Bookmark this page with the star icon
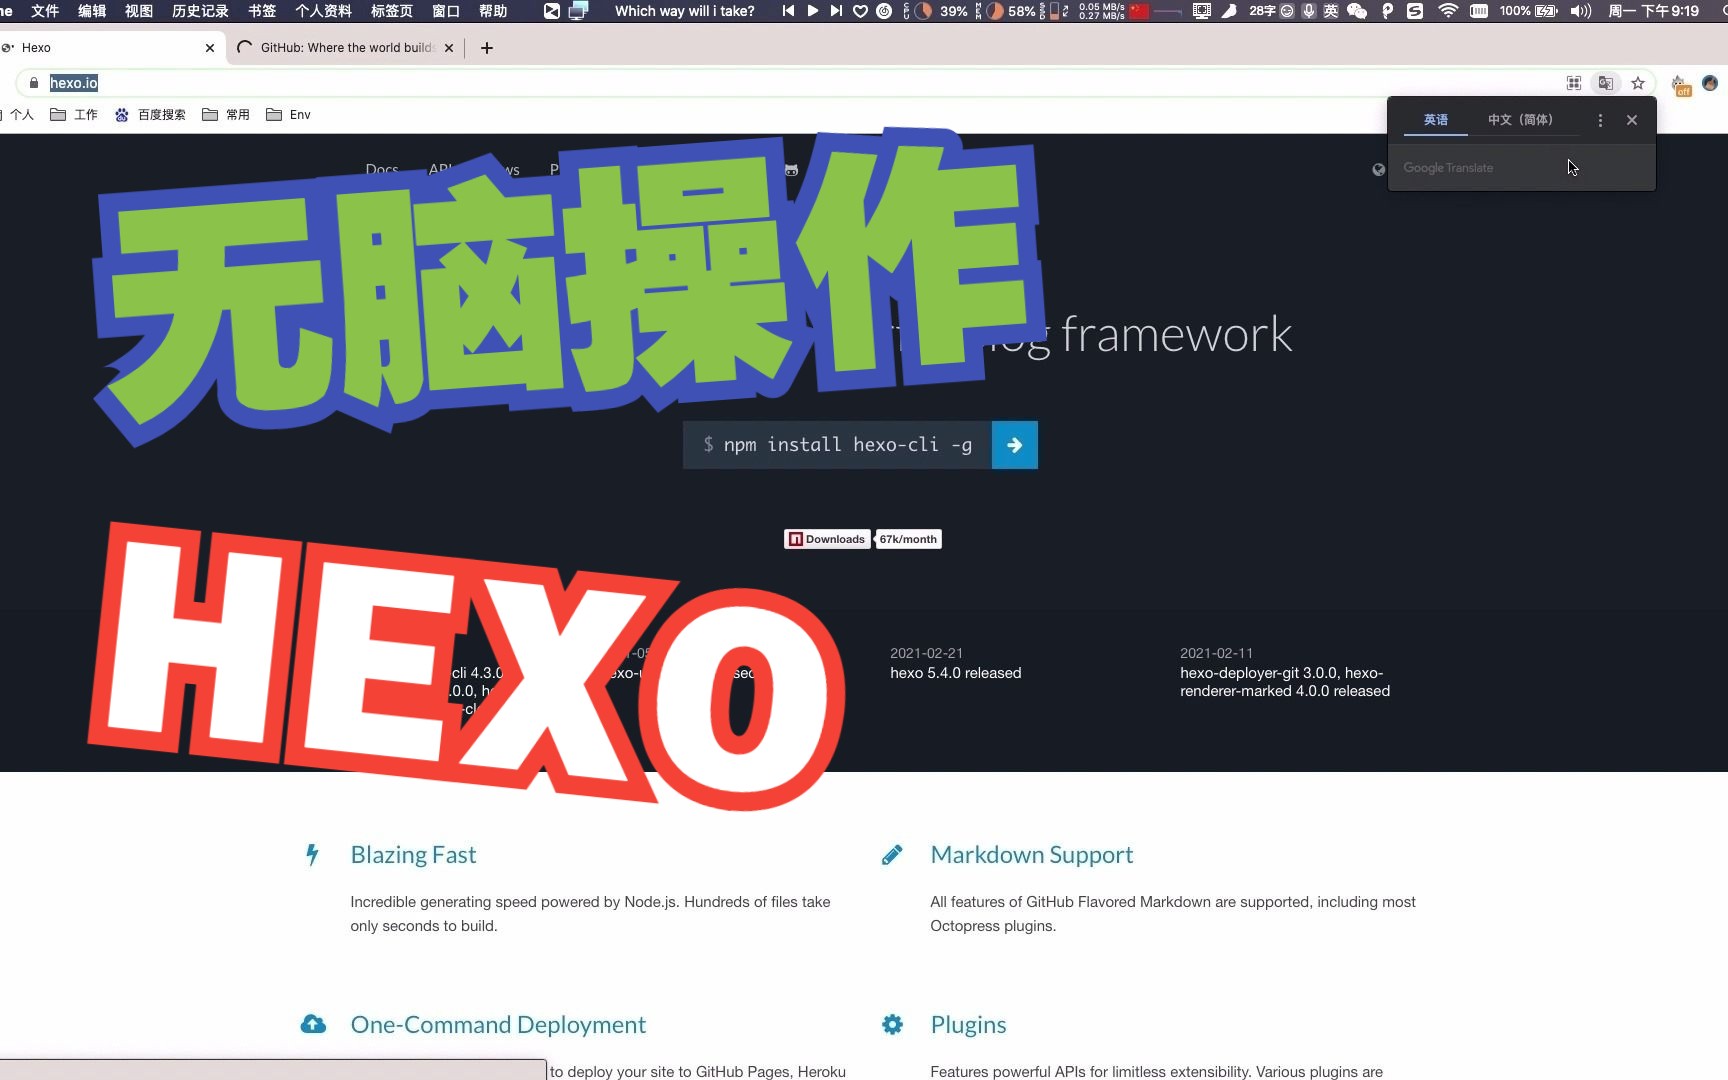 (x=1638, y=83)
